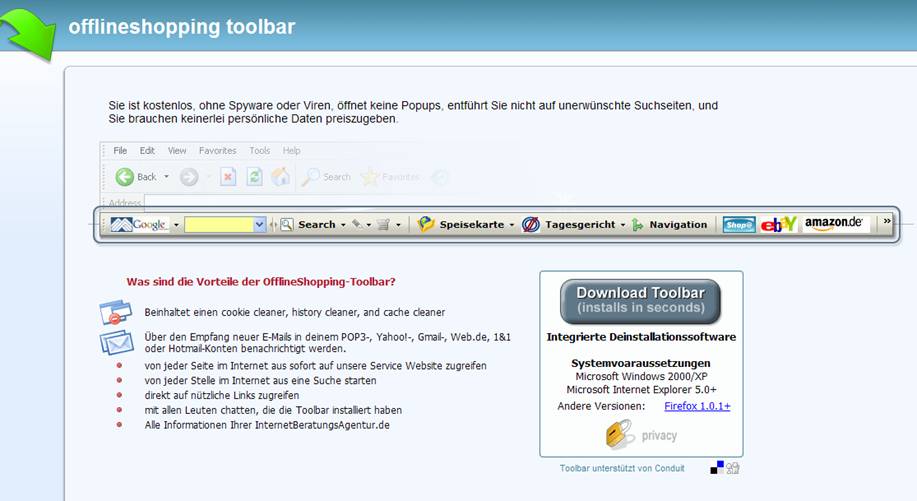Click the amazon.de toolbar logo
This screenshot has height=501, width=917.
coord(833,223)
